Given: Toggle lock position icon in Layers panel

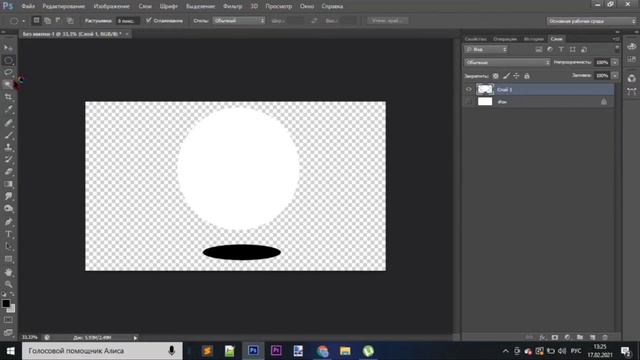Looking at the screenshot, I should [x=516, y=76].
